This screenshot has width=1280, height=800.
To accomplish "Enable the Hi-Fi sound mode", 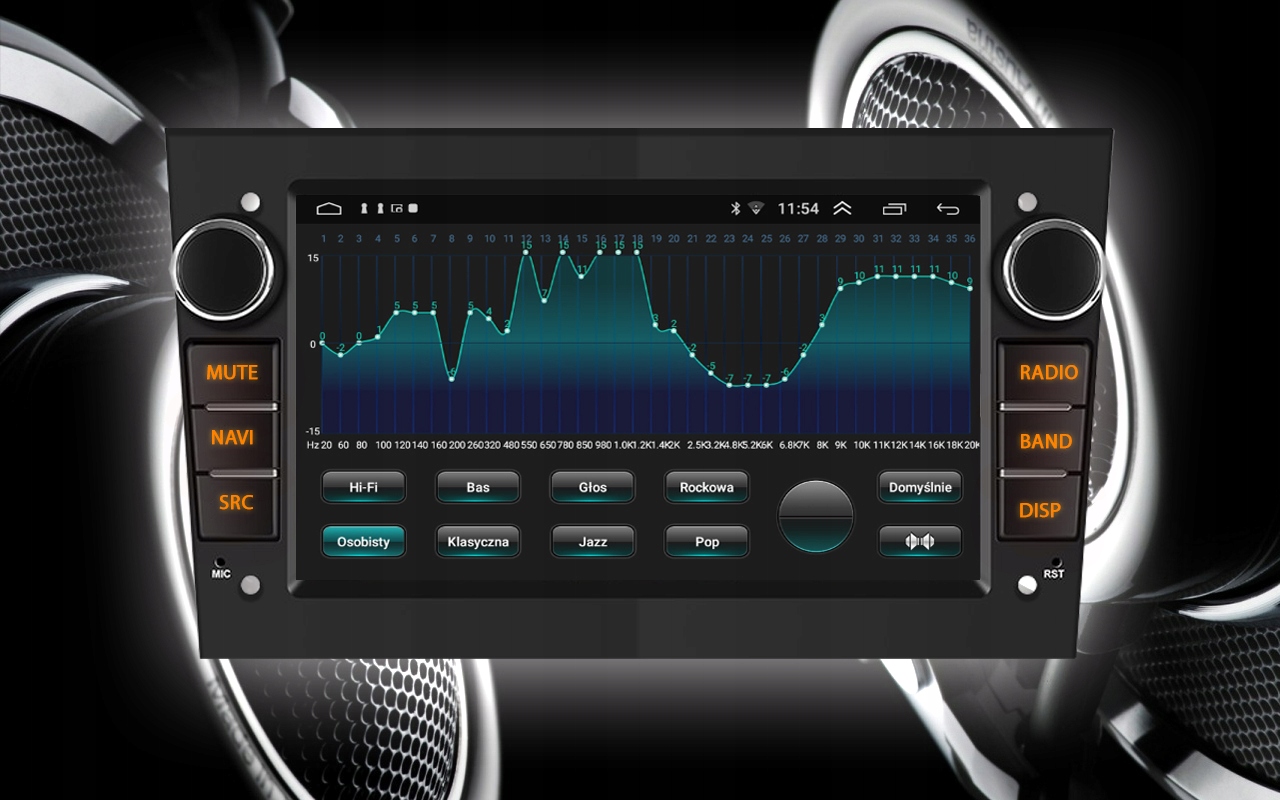I will pyautogui.click(x=363, y=487).
